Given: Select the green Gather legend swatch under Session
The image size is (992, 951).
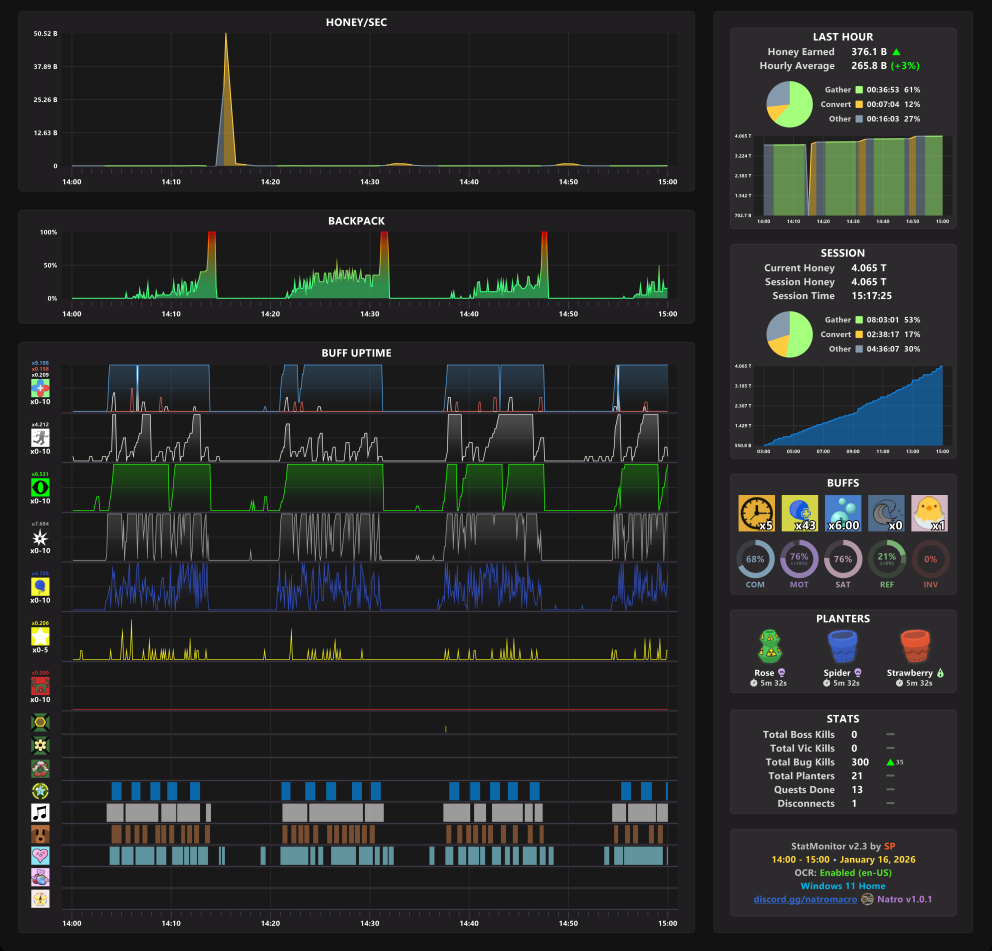Looking at the screenshot, I should (859, 320).
